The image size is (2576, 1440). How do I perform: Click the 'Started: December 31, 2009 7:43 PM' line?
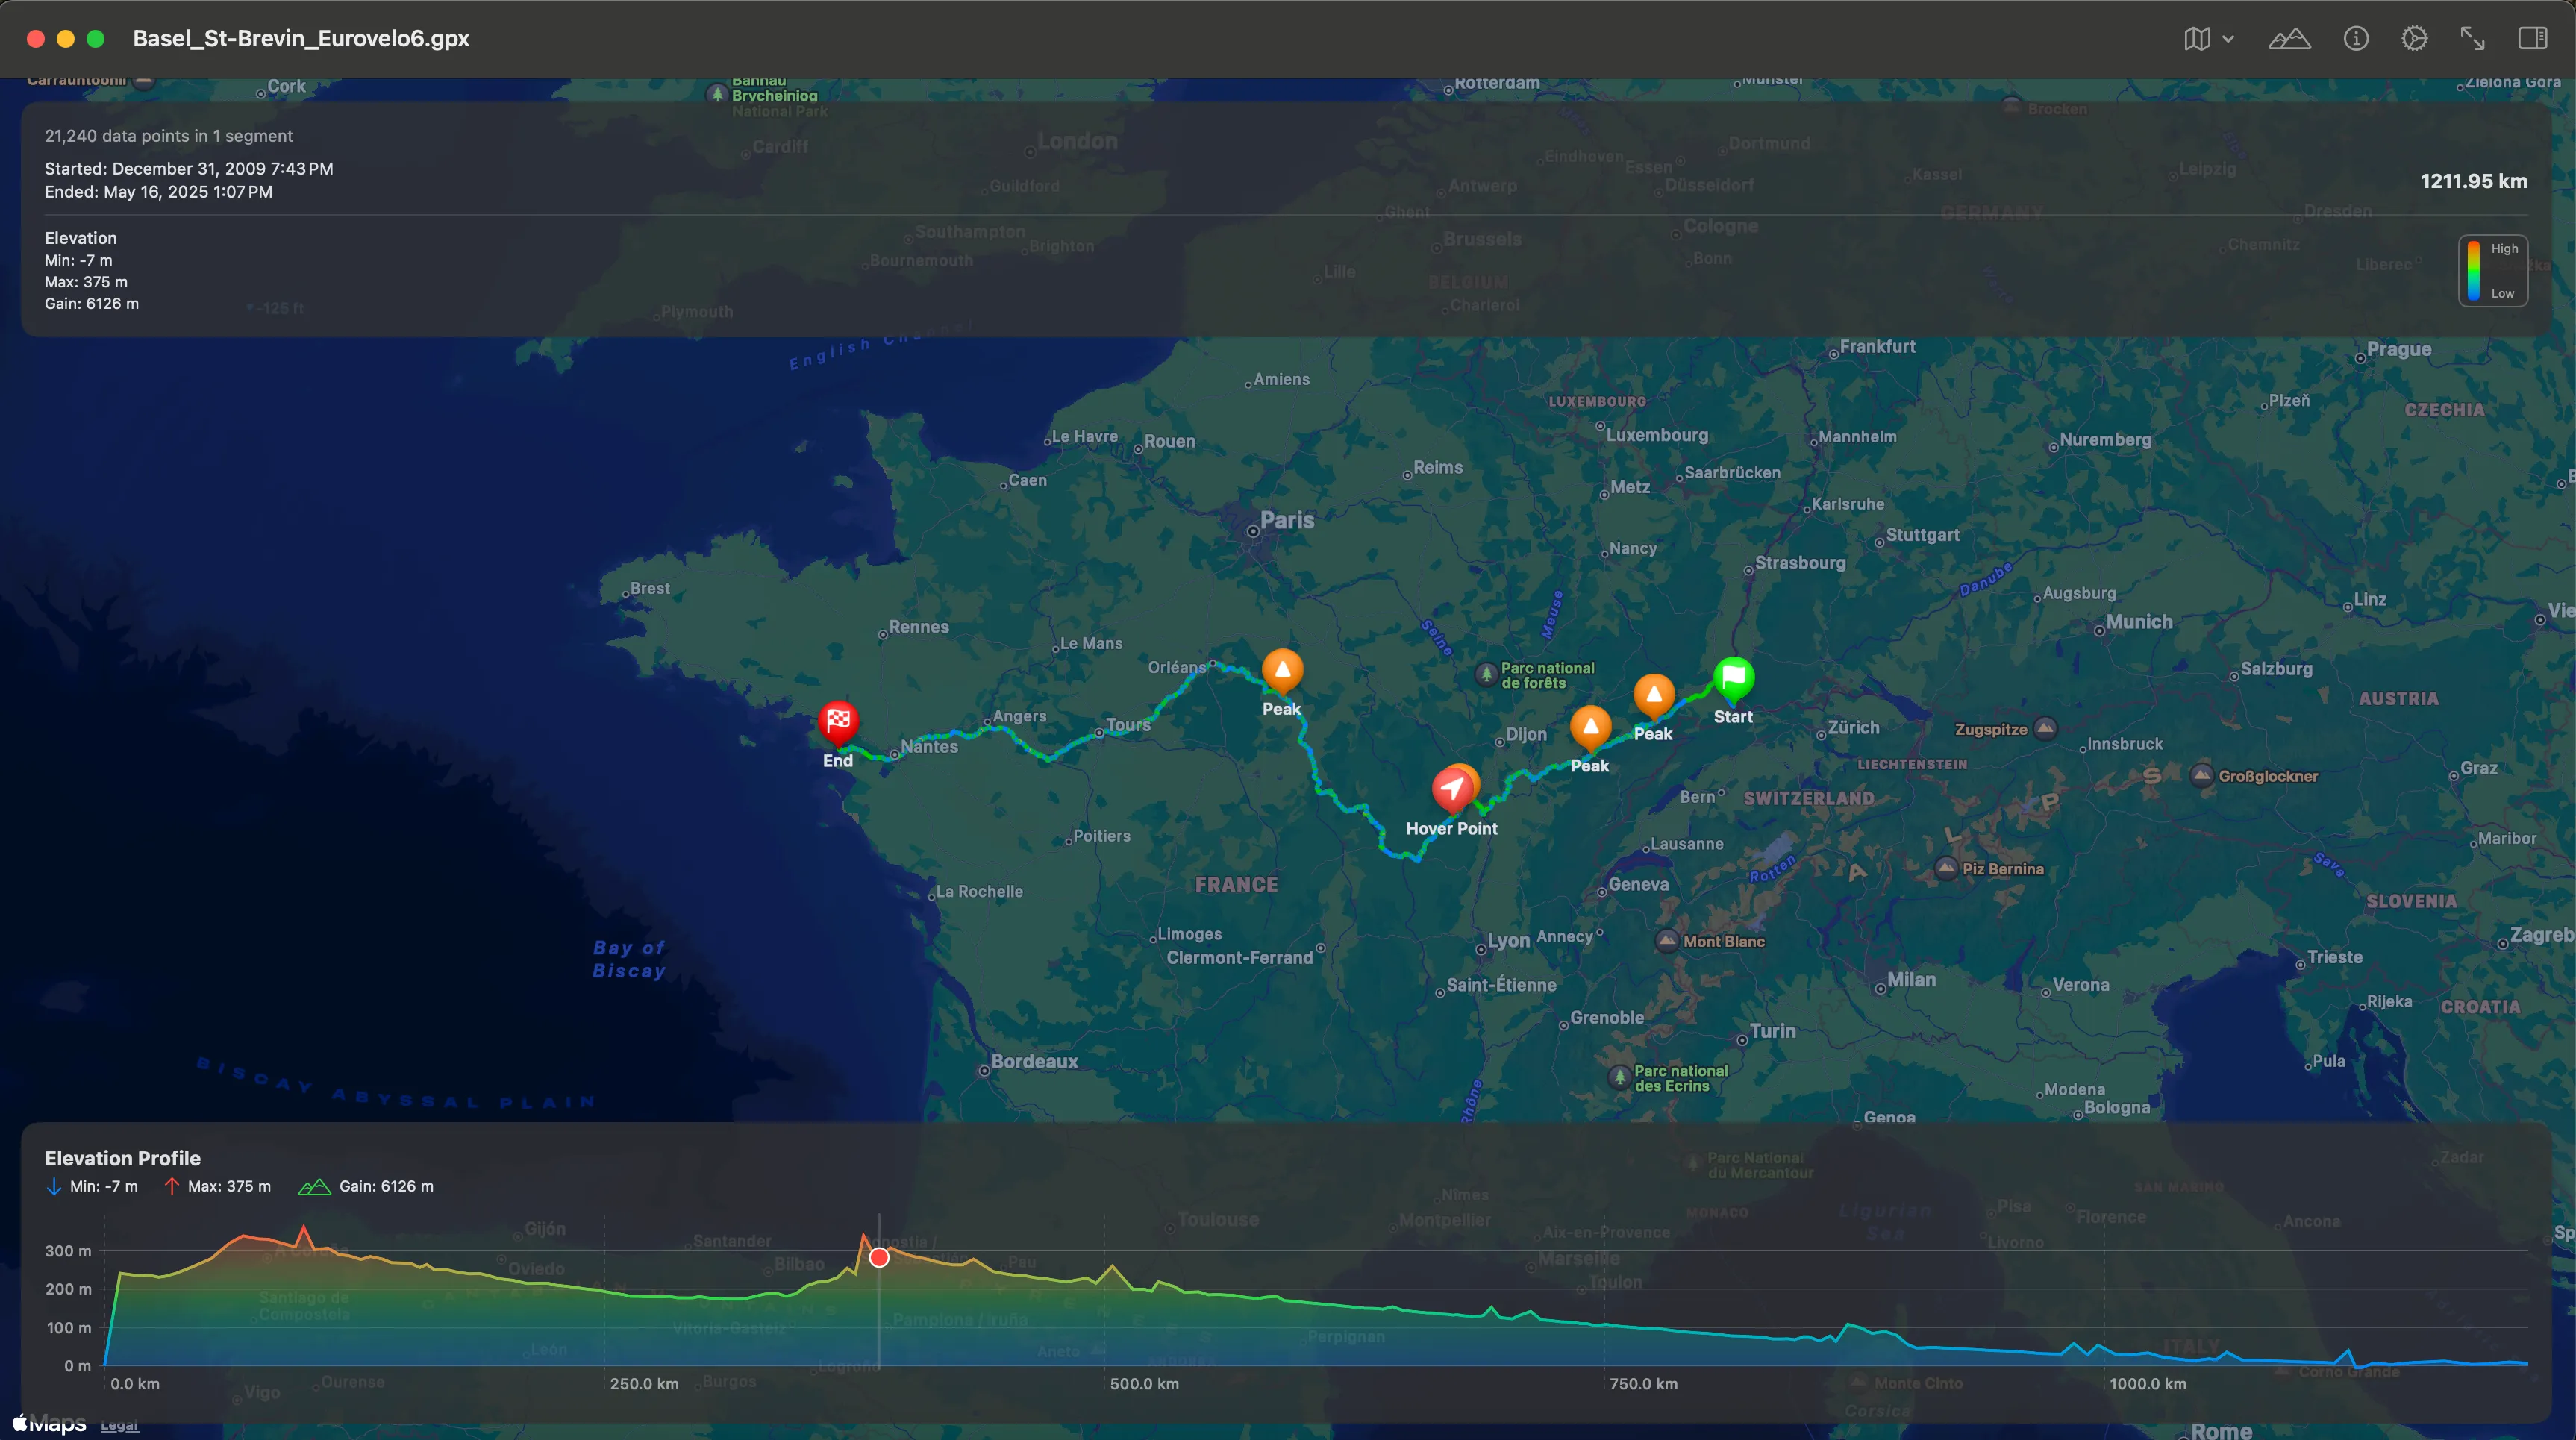tap(189, 168)
